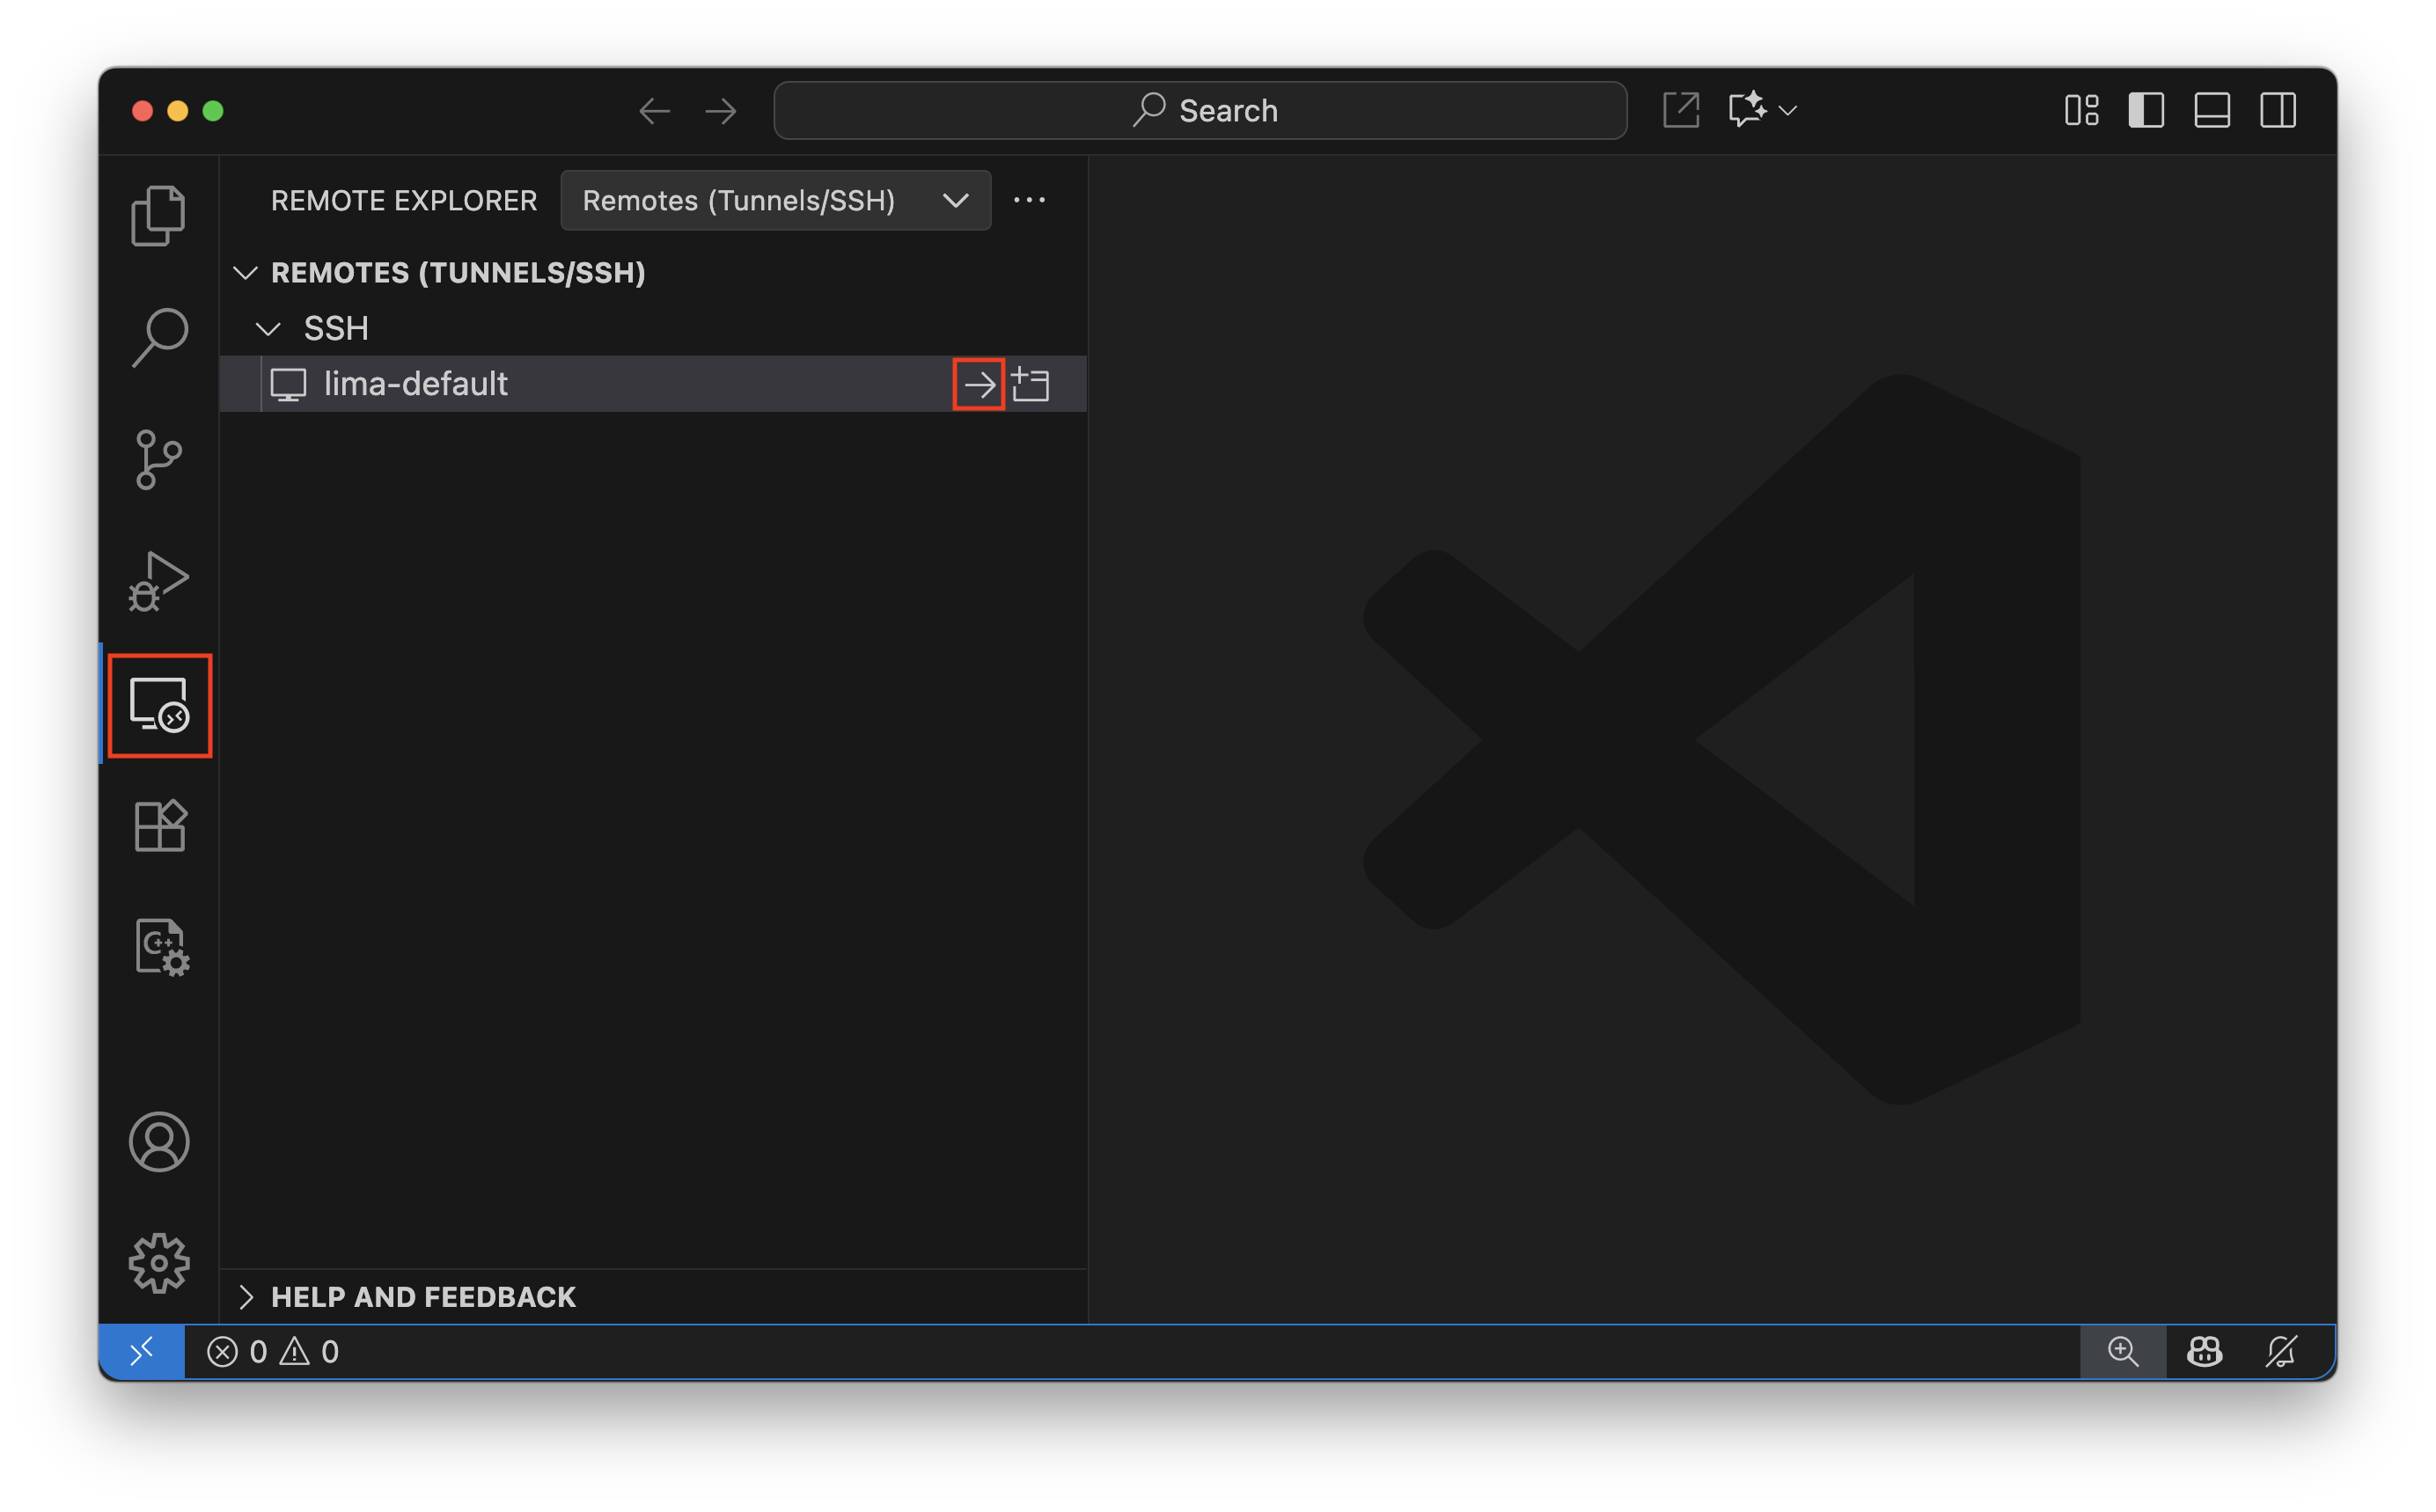Open the Extensions view
The height and width of the screenshot is (1512, 2436).
point(160,826)
